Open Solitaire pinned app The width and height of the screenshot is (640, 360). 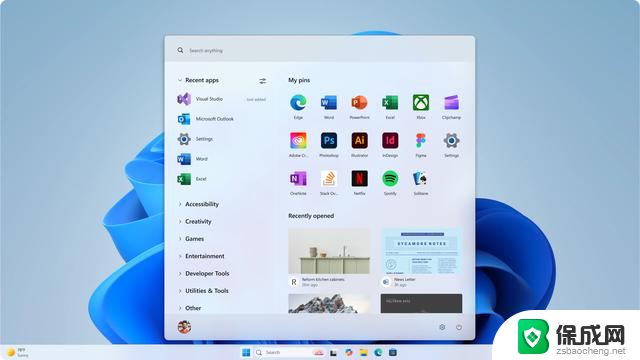tap(421, 182)
